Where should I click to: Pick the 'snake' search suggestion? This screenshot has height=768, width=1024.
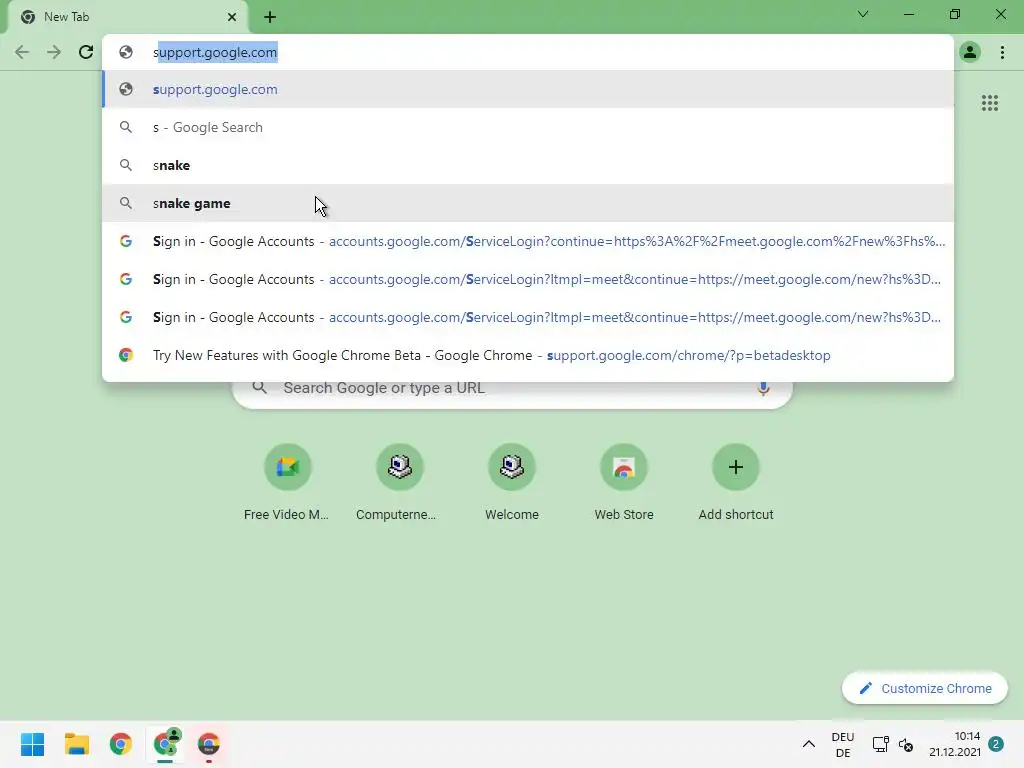point(528,165)
